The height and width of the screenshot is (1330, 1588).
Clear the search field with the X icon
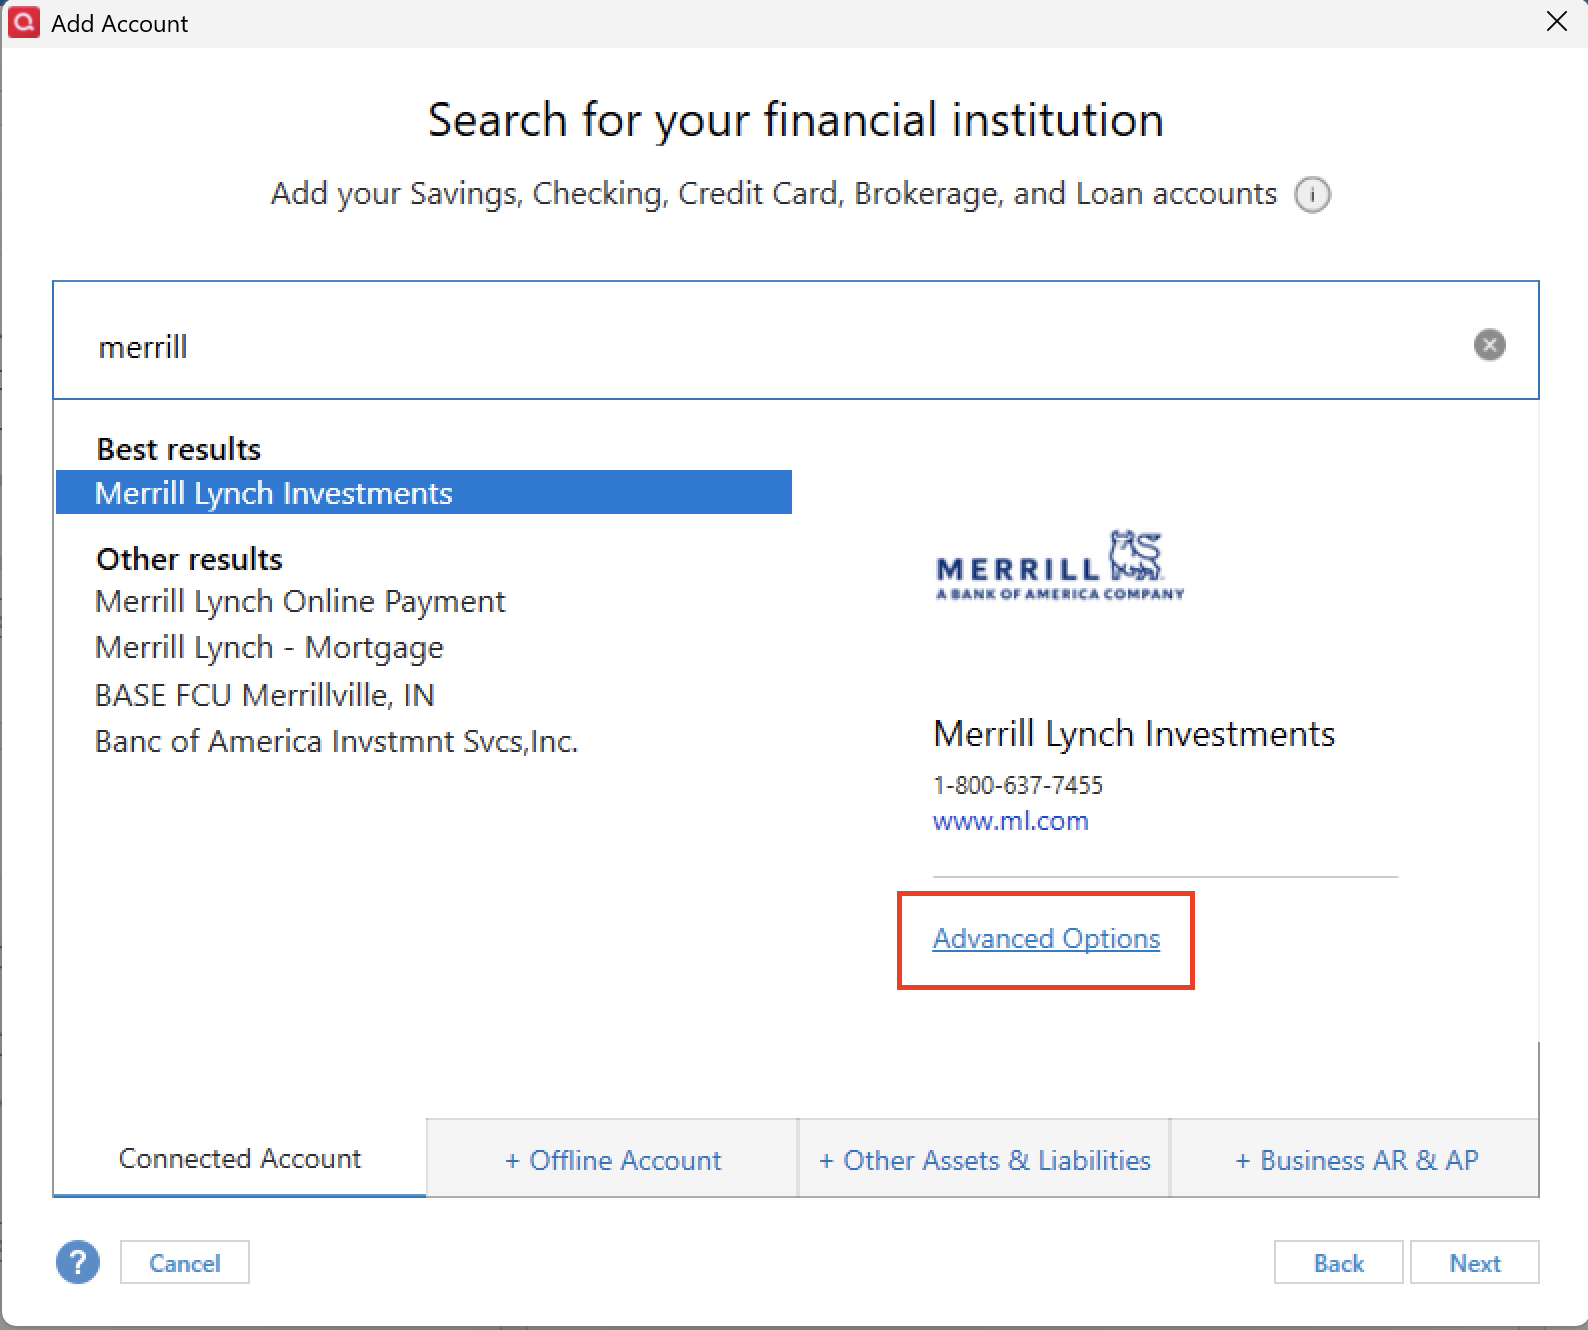click(1489, 345)
